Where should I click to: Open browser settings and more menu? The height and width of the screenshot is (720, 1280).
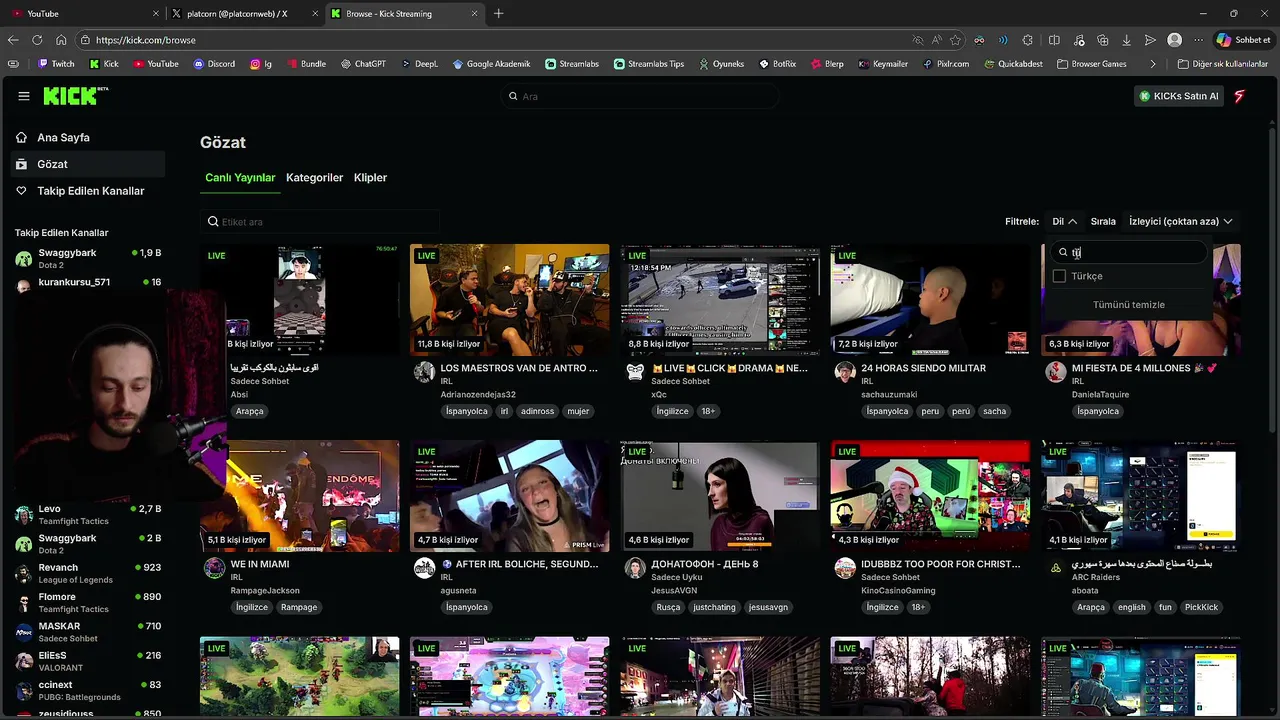(x=1198, y=40)
